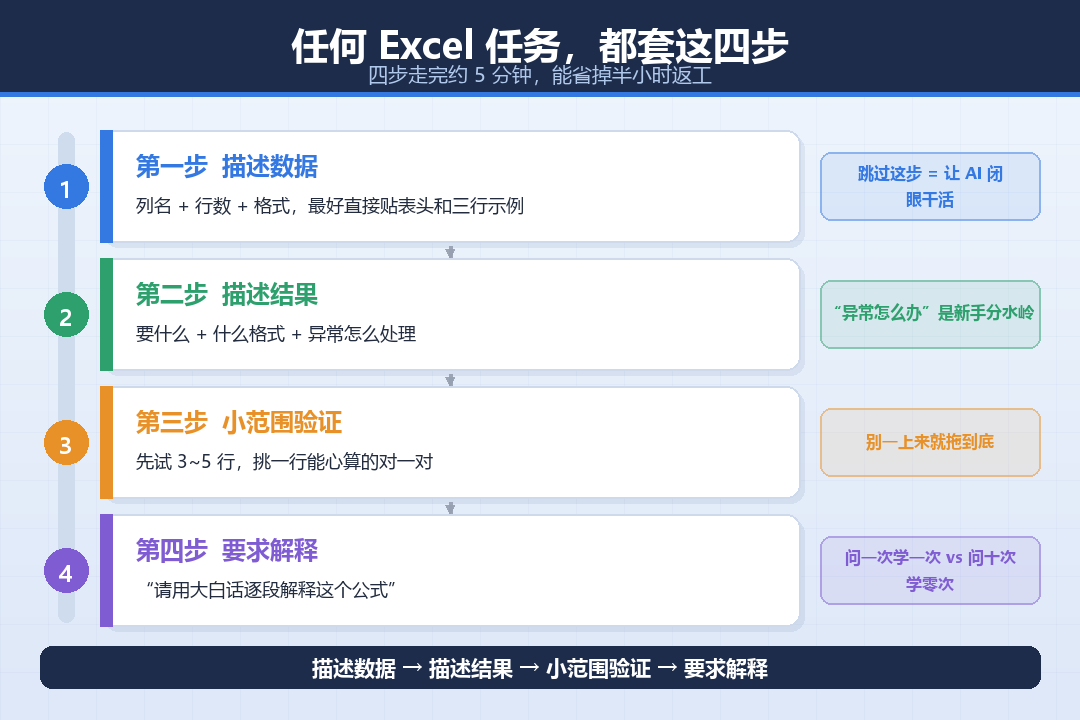Viewport: 1080px width, 720px height.
Task: Select the 第二步 描述结果 heading
Action: (227, 295)
